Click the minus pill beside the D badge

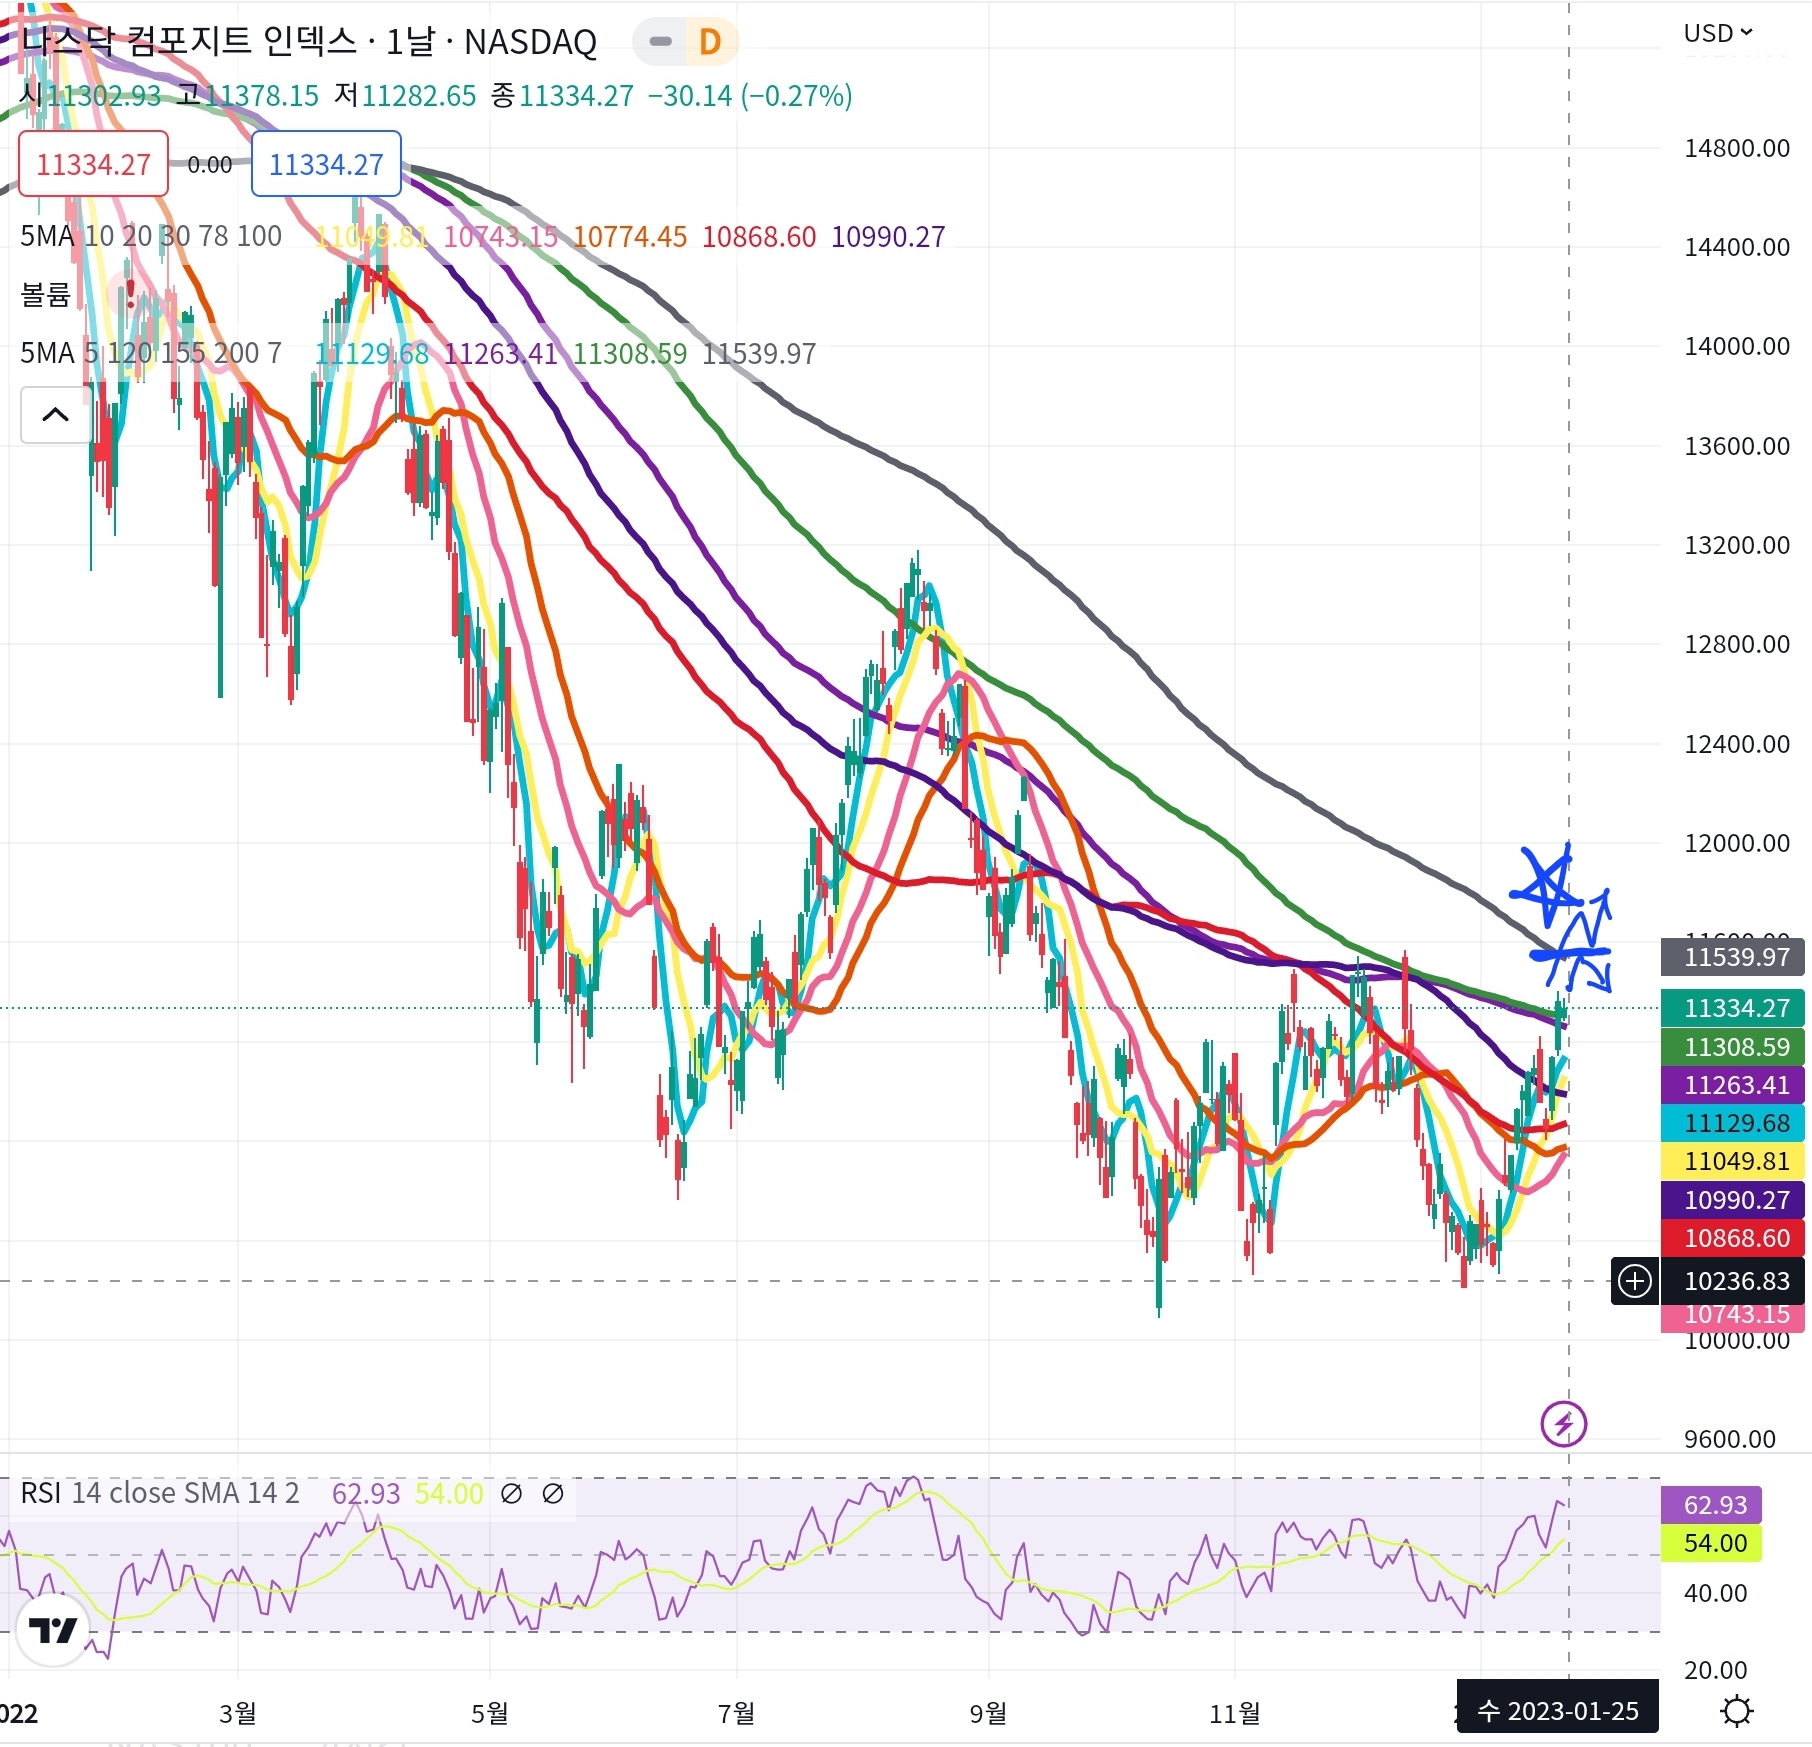click(x=661, y=42)
